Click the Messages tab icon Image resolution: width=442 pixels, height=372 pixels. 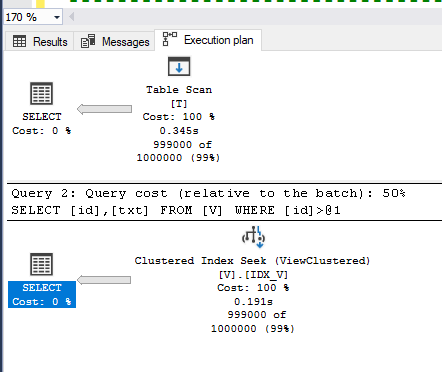click(88, 41)
